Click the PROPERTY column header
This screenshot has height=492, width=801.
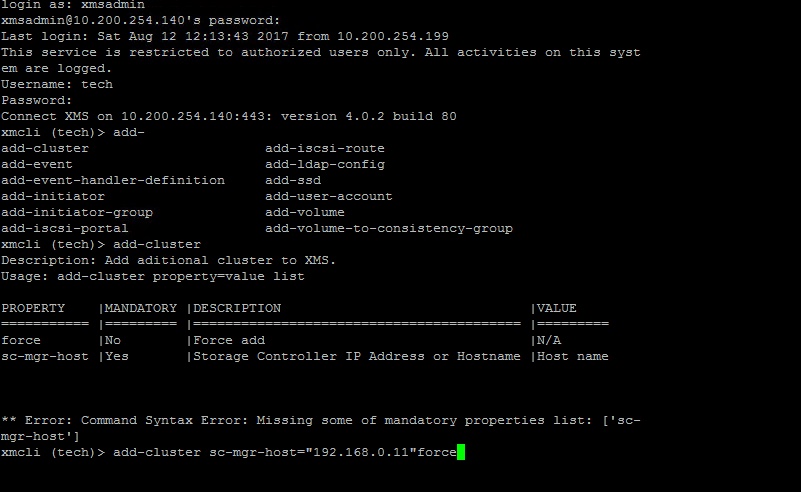[33, 308]
